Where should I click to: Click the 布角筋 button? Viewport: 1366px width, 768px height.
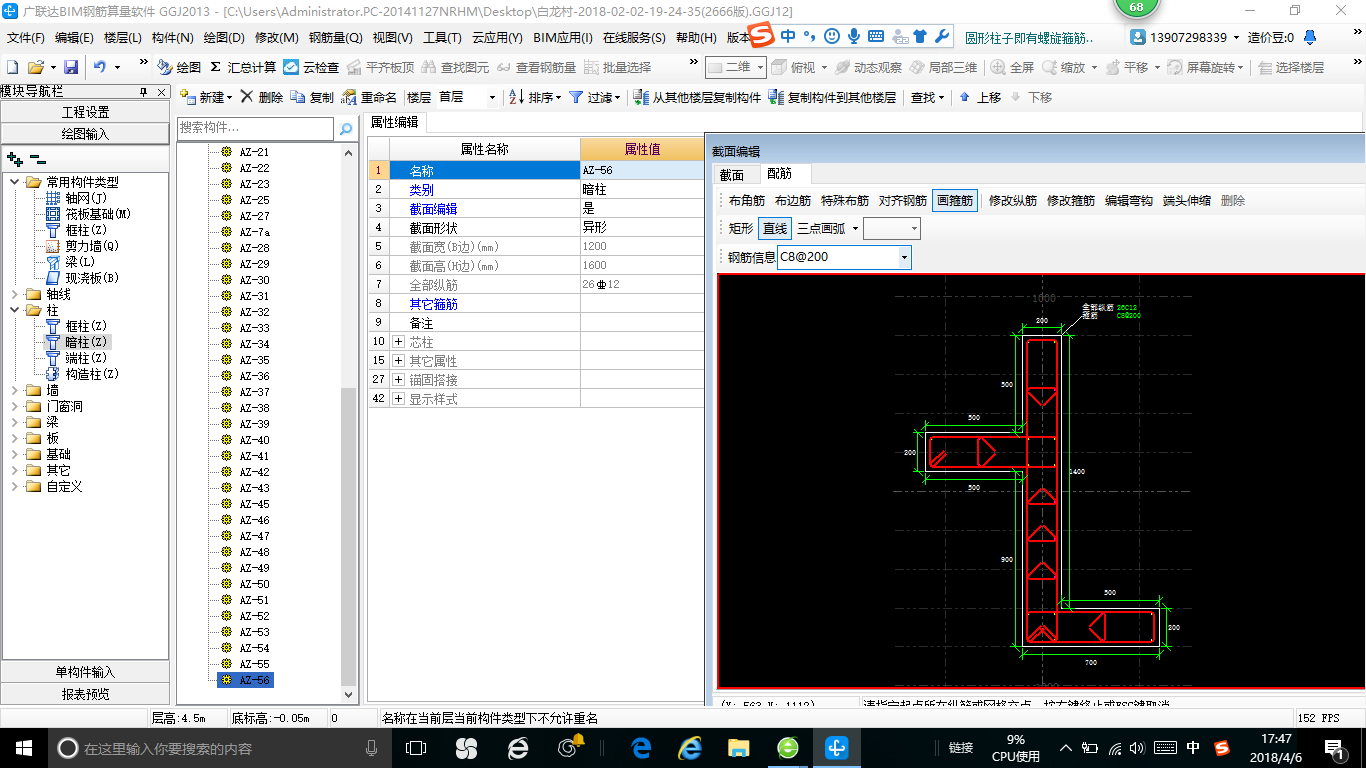coord(747,200)
